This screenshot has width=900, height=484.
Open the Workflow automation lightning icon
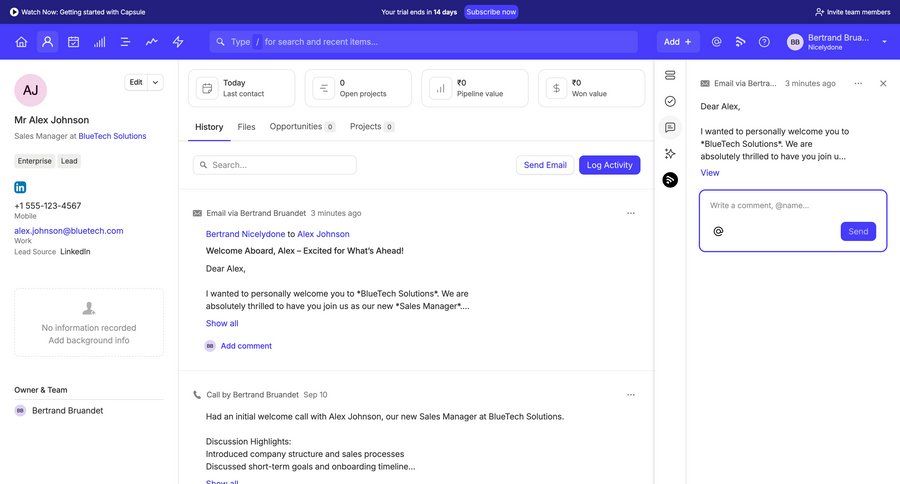pyautogui.click(x=178, y=42)
